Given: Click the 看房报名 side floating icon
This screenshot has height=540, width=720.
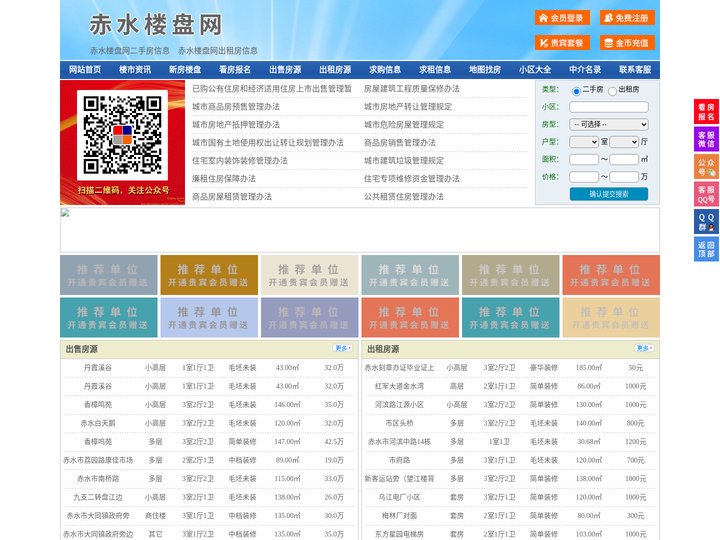Looking at the screenshot, I should (x=706, y=112).
